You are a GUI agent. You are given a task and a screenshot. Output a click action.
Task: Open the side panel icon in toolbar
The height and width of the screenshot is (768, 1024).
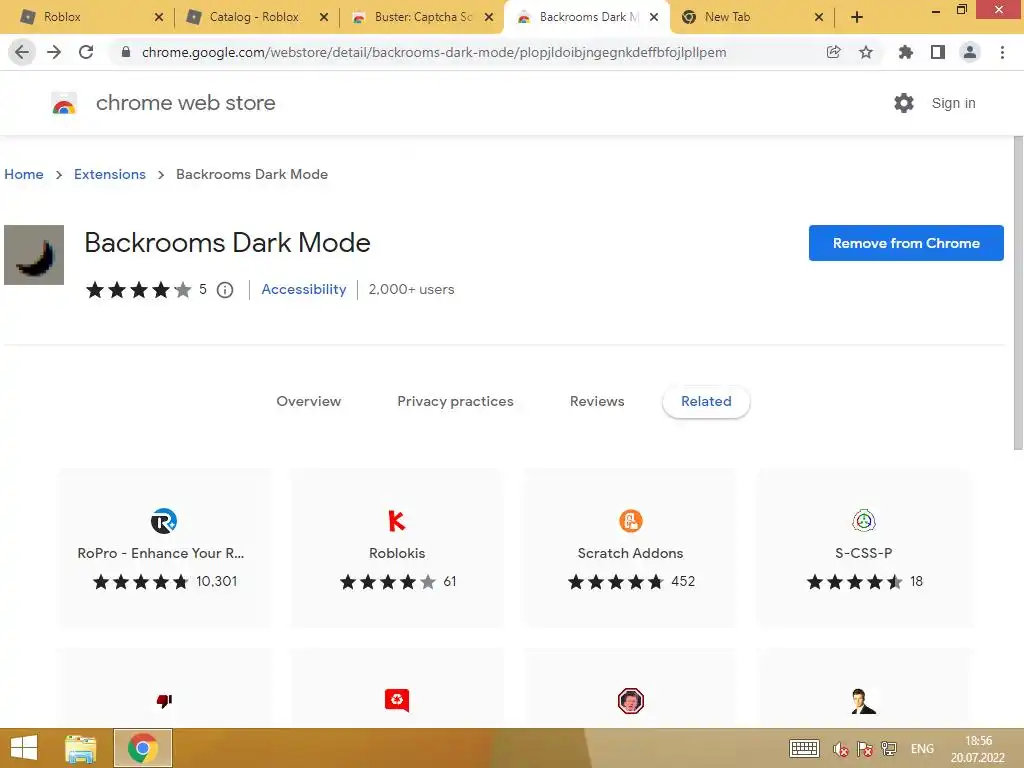[x=938, y=52]
